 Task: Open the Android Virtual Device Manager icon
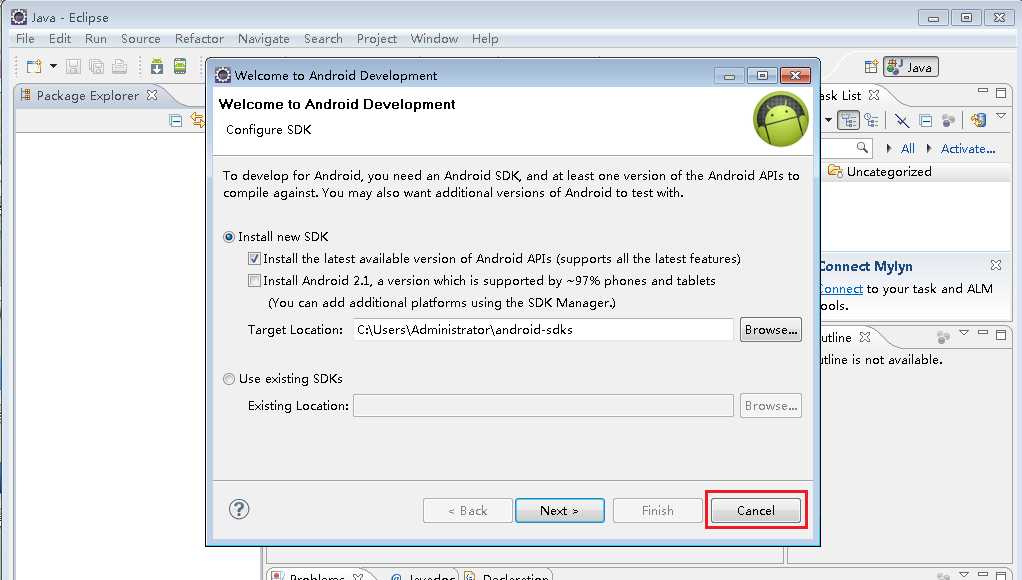pyautogui.click(x=180, y=66)
